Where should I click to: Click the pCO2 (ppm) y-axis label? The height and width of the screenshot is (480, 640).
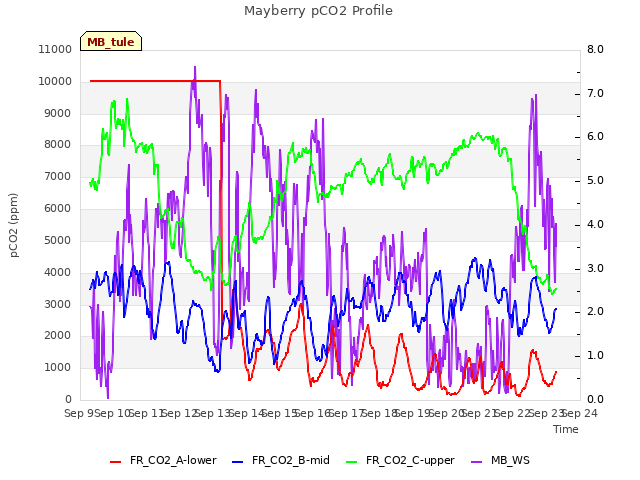pos(14,225)
